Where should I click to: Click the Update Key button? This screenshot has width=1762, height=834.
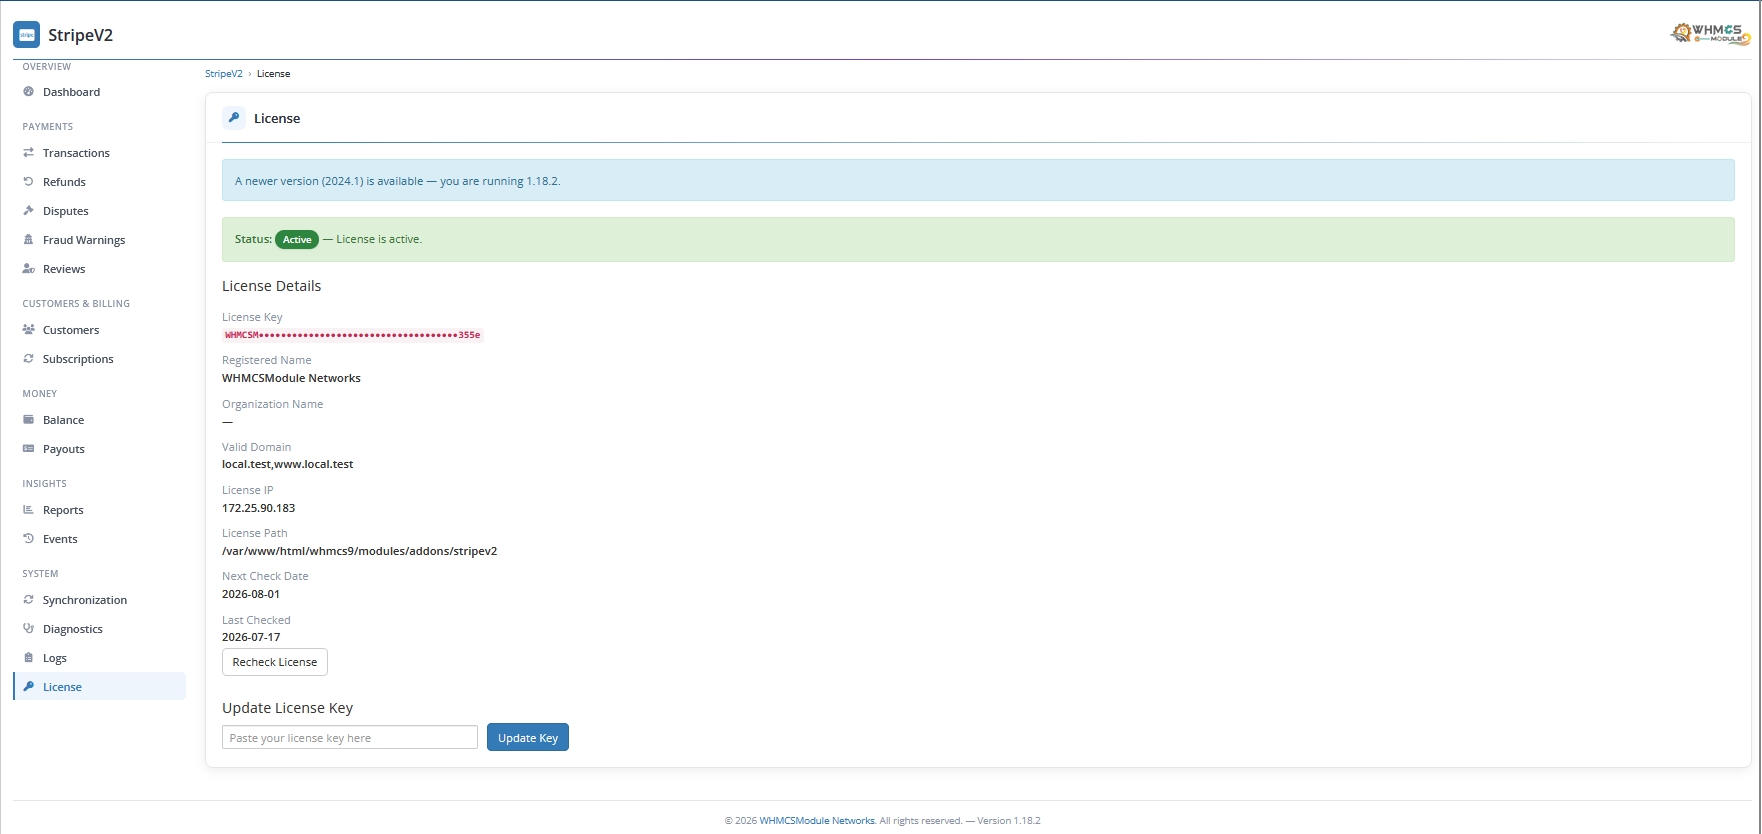point(528,738)
